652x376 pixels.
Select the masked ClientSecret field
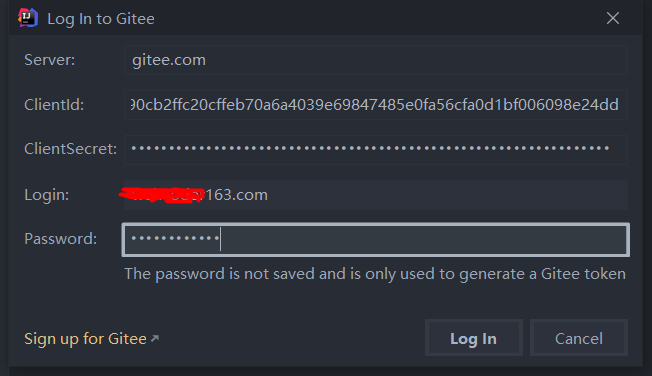coord(375,149)
